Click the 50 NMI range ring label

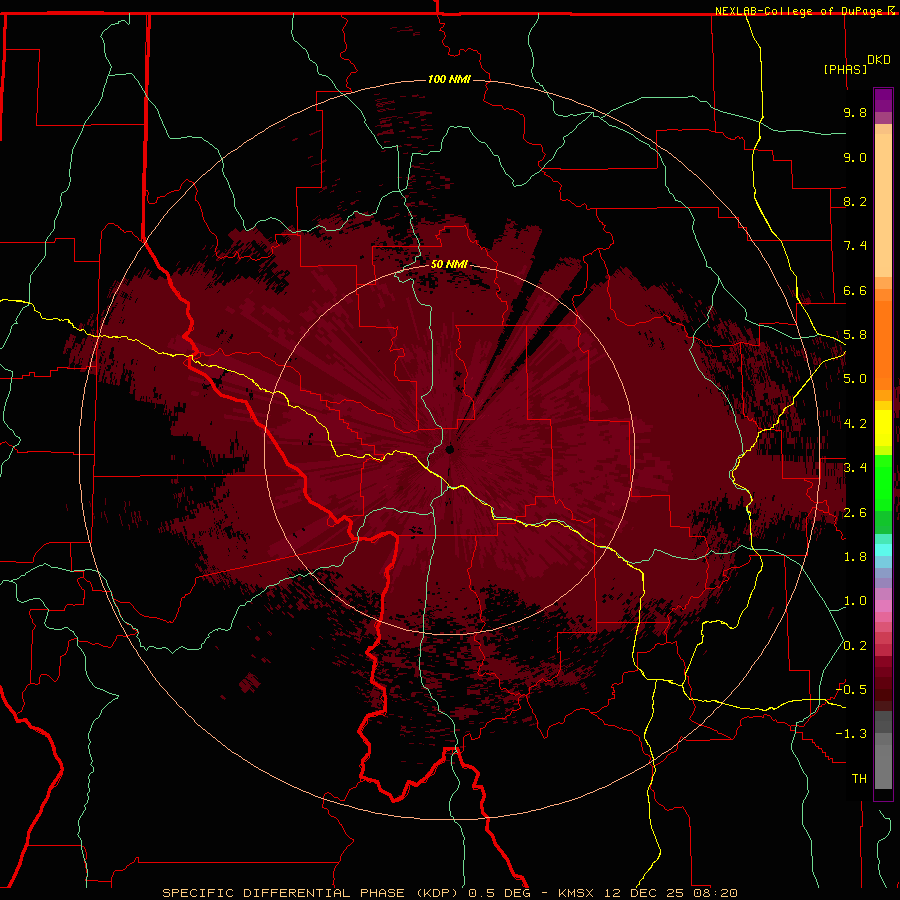449,264
